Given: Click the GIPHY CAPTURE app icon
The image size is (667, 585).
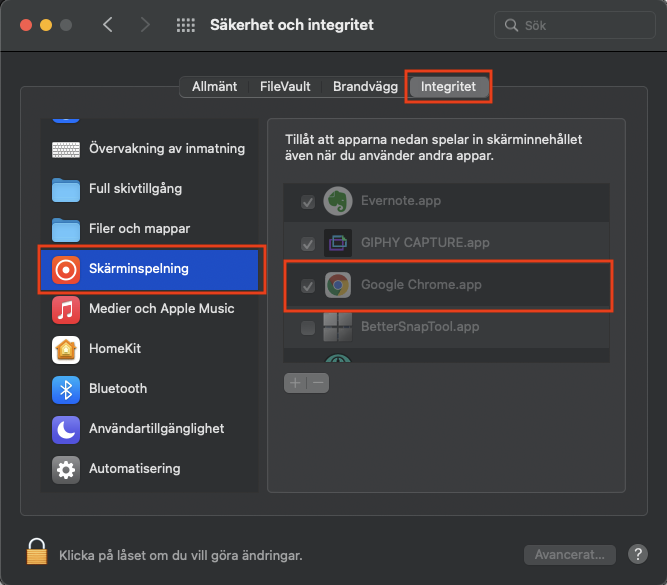Looking at the screenshot, I should [338, 243].
